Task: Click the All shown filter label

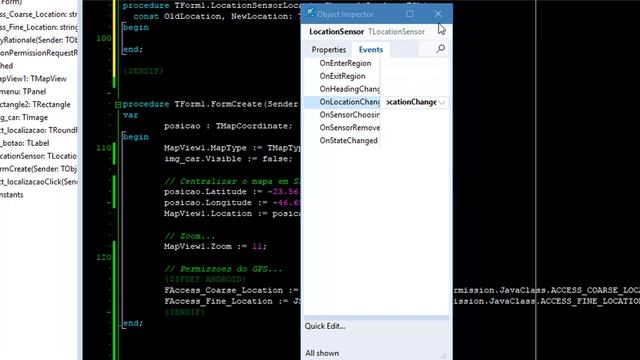Action: point(322,353)
